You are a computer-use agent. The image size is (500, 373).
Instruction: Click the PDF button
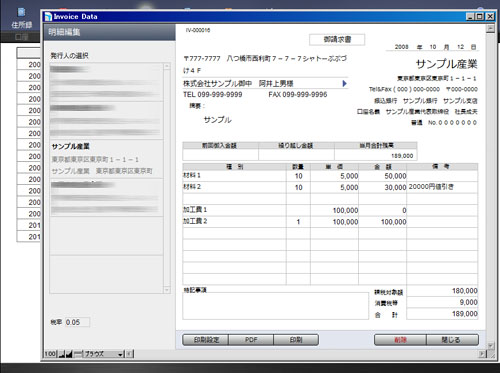pos(251,340)
